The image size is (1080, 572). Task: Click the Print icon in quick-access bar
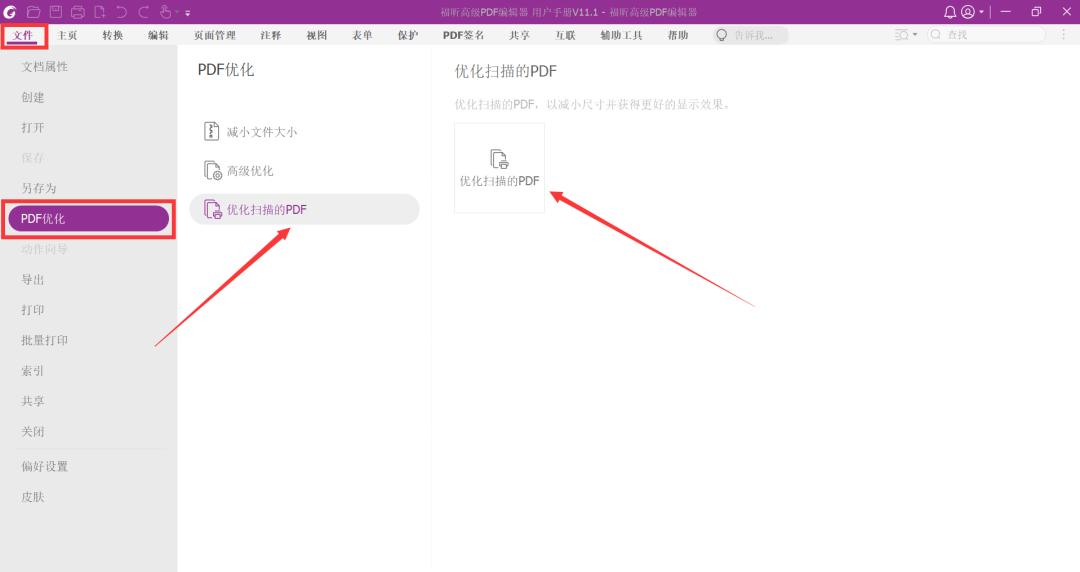click(78, 12)
